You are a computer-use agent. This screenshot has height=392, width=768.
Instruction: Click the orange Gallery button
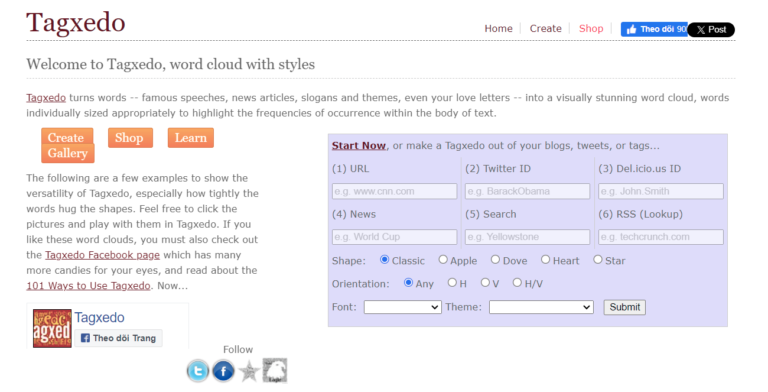(68, 153)
